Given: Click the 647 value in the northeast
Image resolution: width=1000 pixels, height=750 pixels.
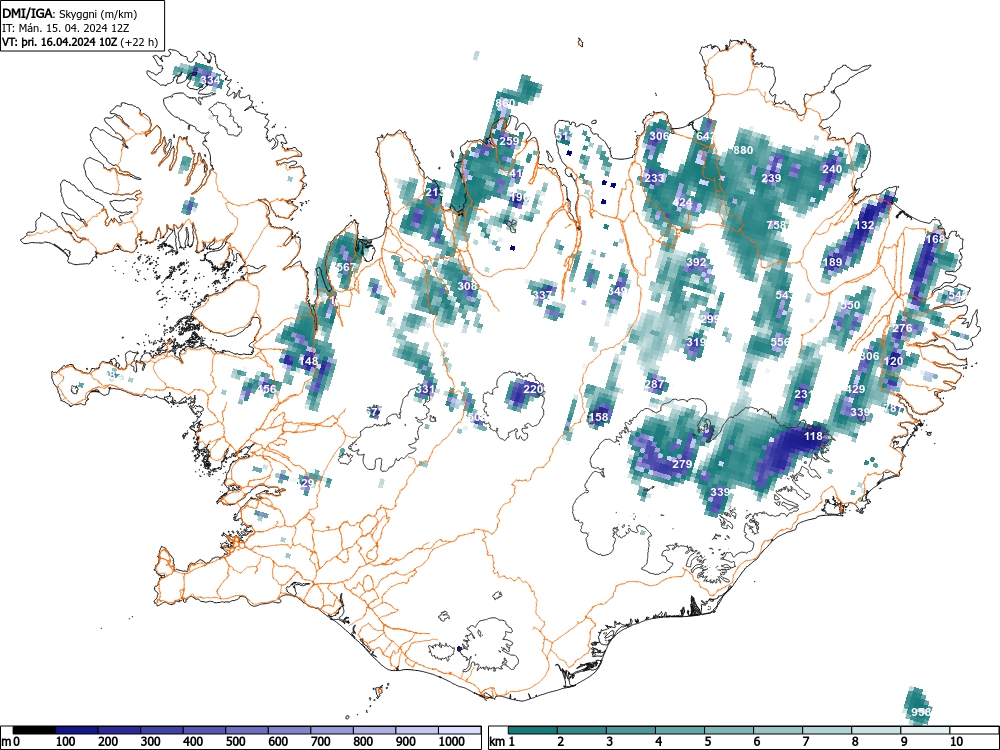Looking at the screenshot, I should [705, 136].
